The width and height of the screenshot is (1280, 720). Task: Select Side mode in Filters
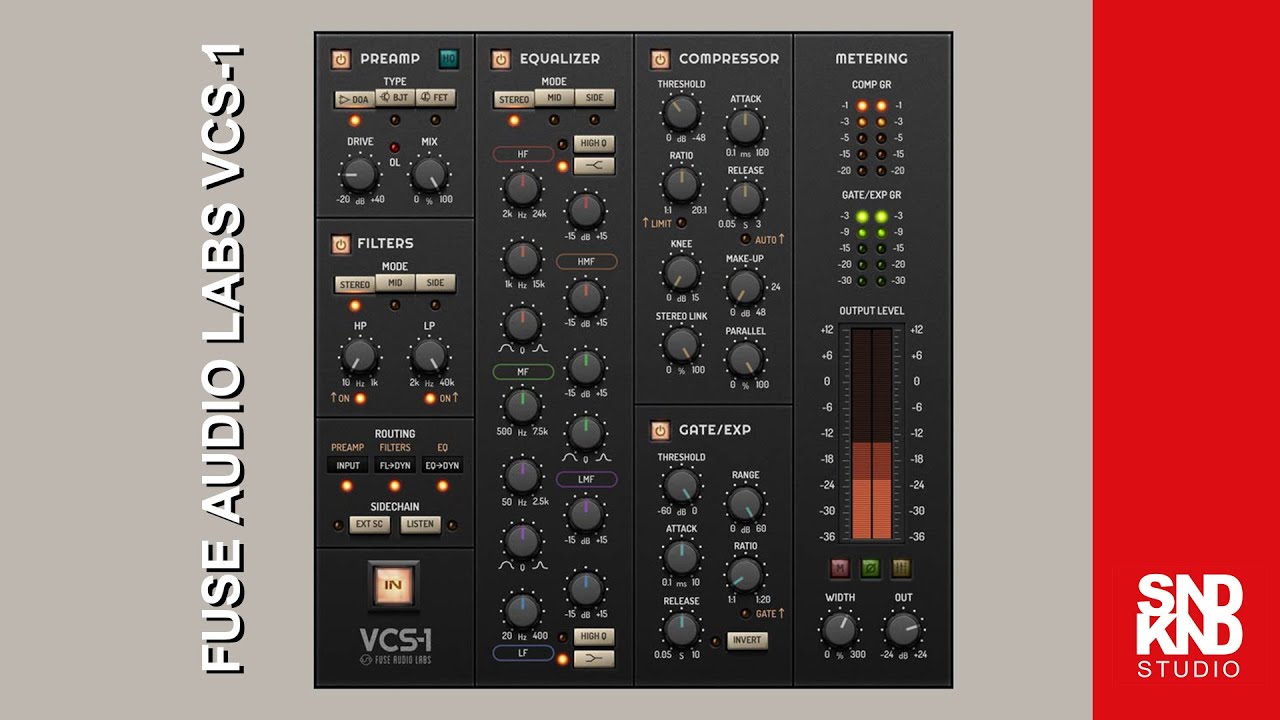point(435,284)
